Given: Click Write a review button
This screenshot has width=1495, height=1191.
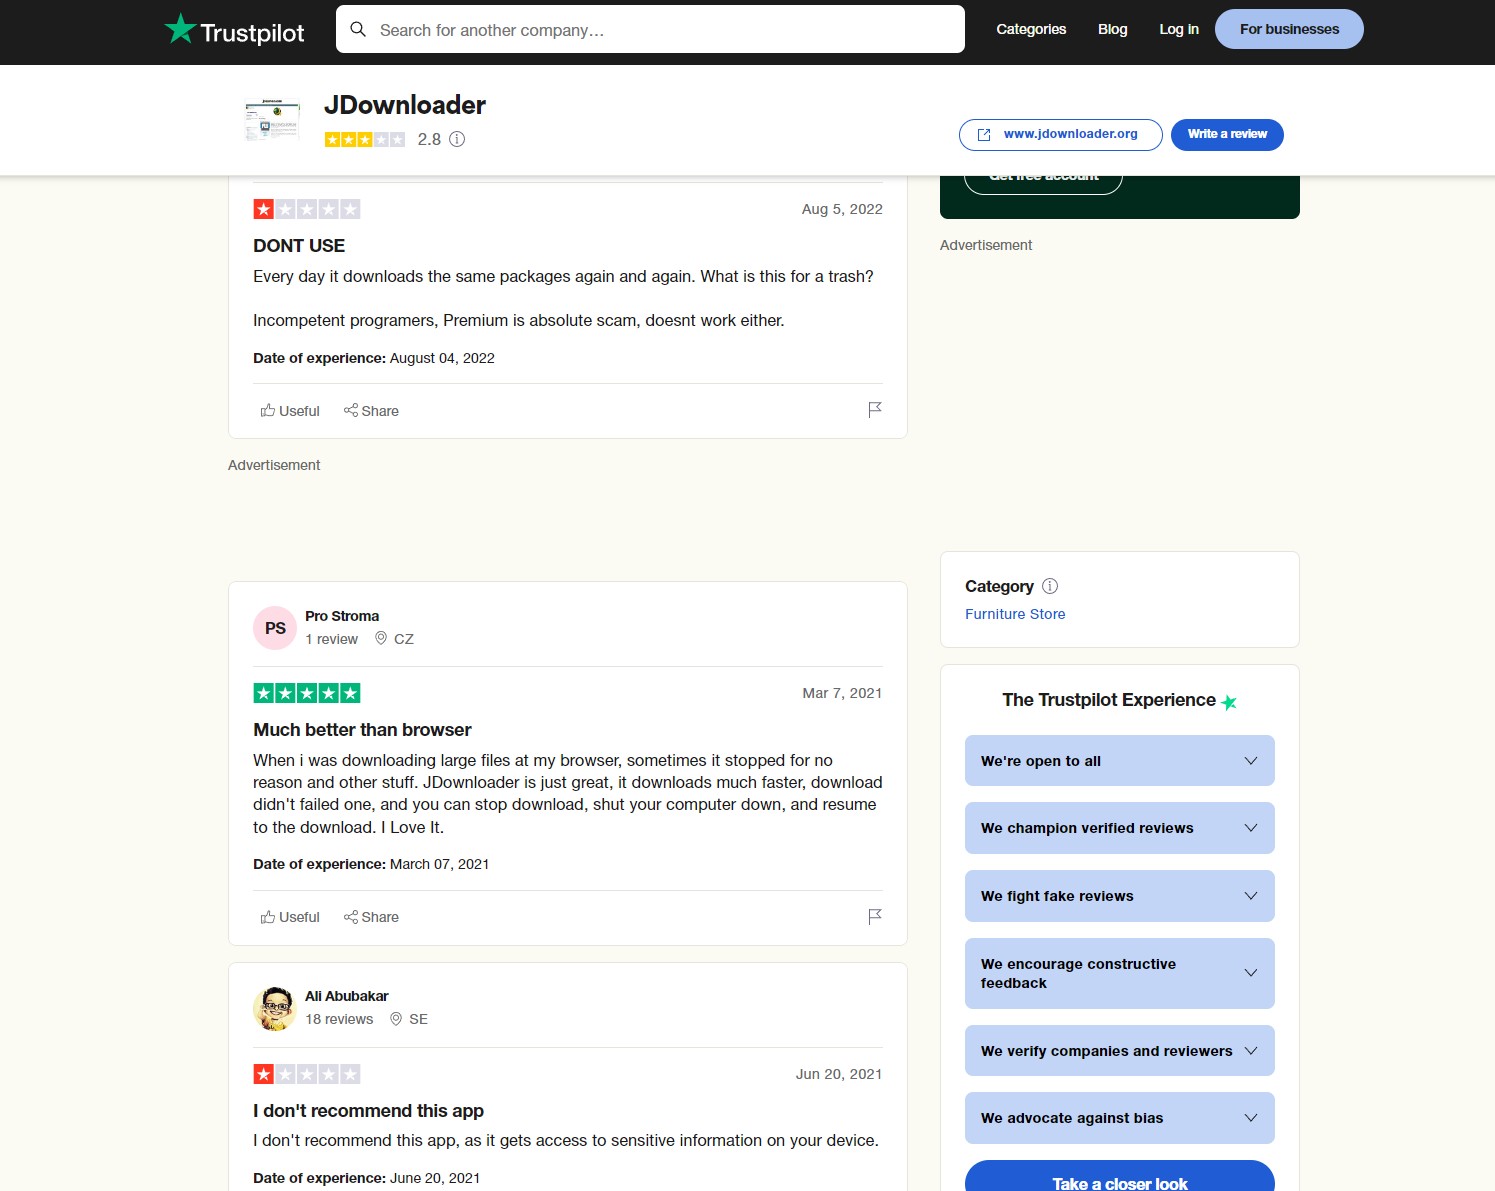Looking at the screenshot, I should [1227, 134].
